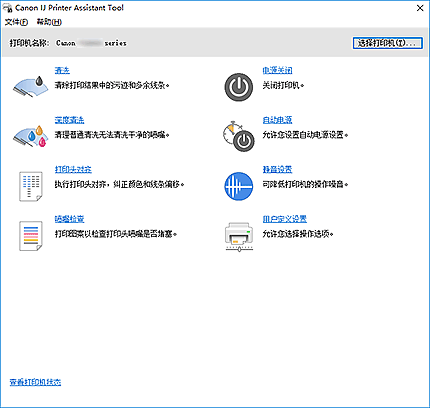Open the 自动电源 auto power link
The image size is (430, 408).
[277, 120]
